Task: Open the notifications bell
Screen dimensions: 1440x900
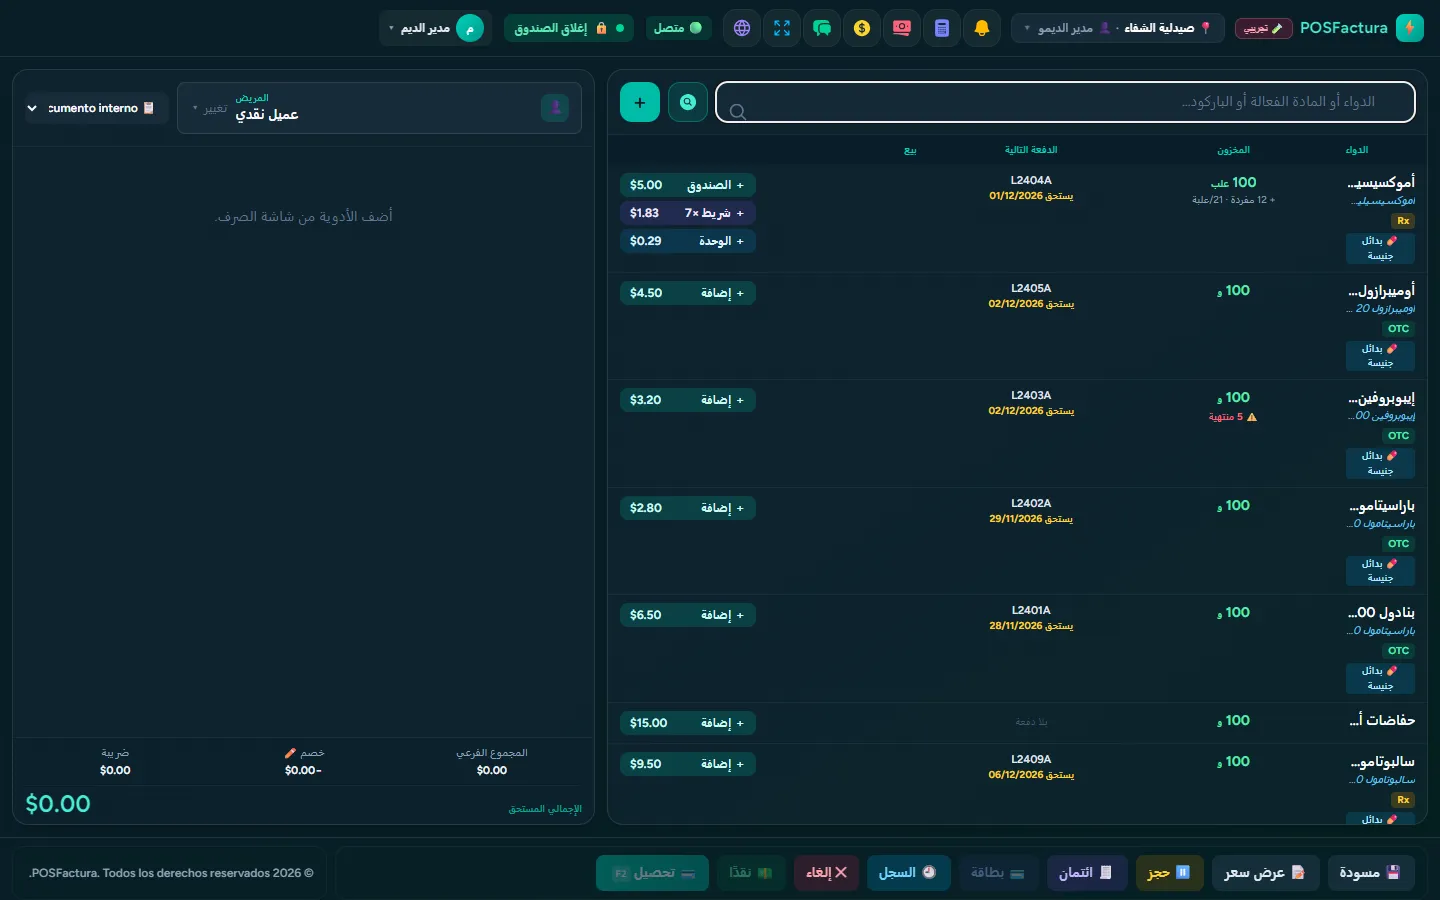Action: (x=982, y=28)
